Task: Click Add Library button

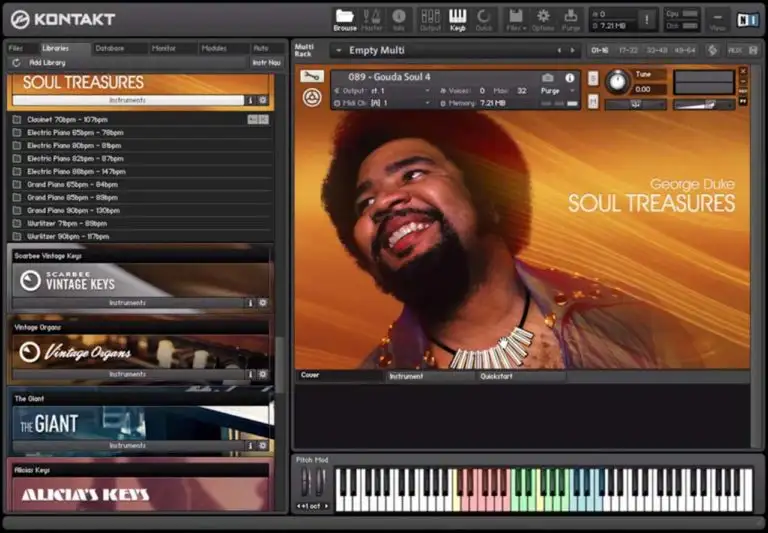Action: point(47,63)
